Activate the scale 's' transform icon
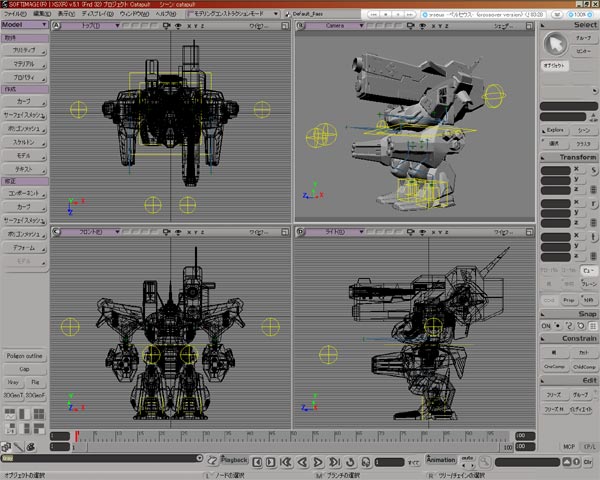 point(593,170)
